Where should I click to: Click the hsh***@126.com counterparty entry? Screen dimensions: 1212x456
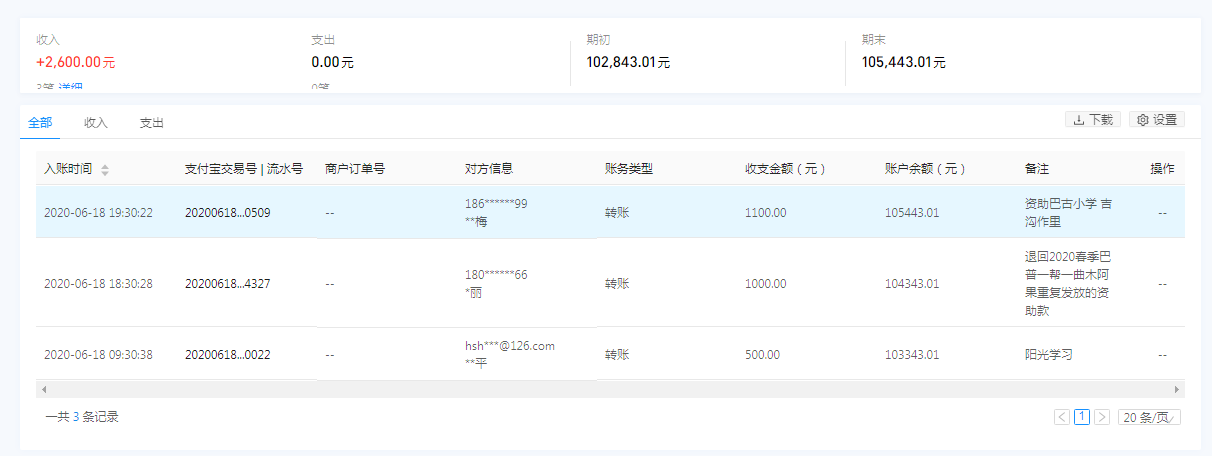509,346
